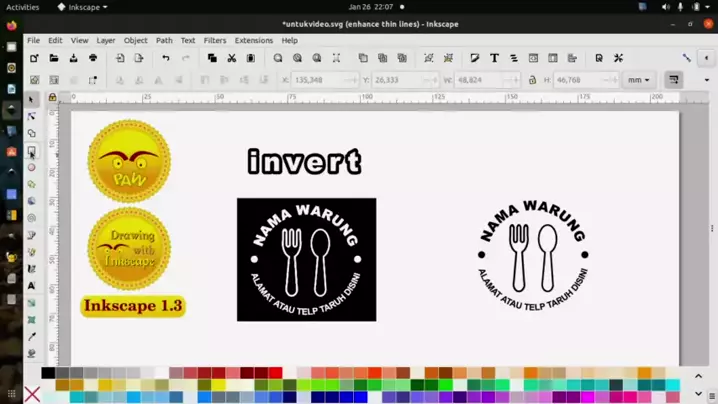Click the Undo arrow icon
Viewport: 718px width, 404px height.
pyautogui.click(x=166, y=58)
